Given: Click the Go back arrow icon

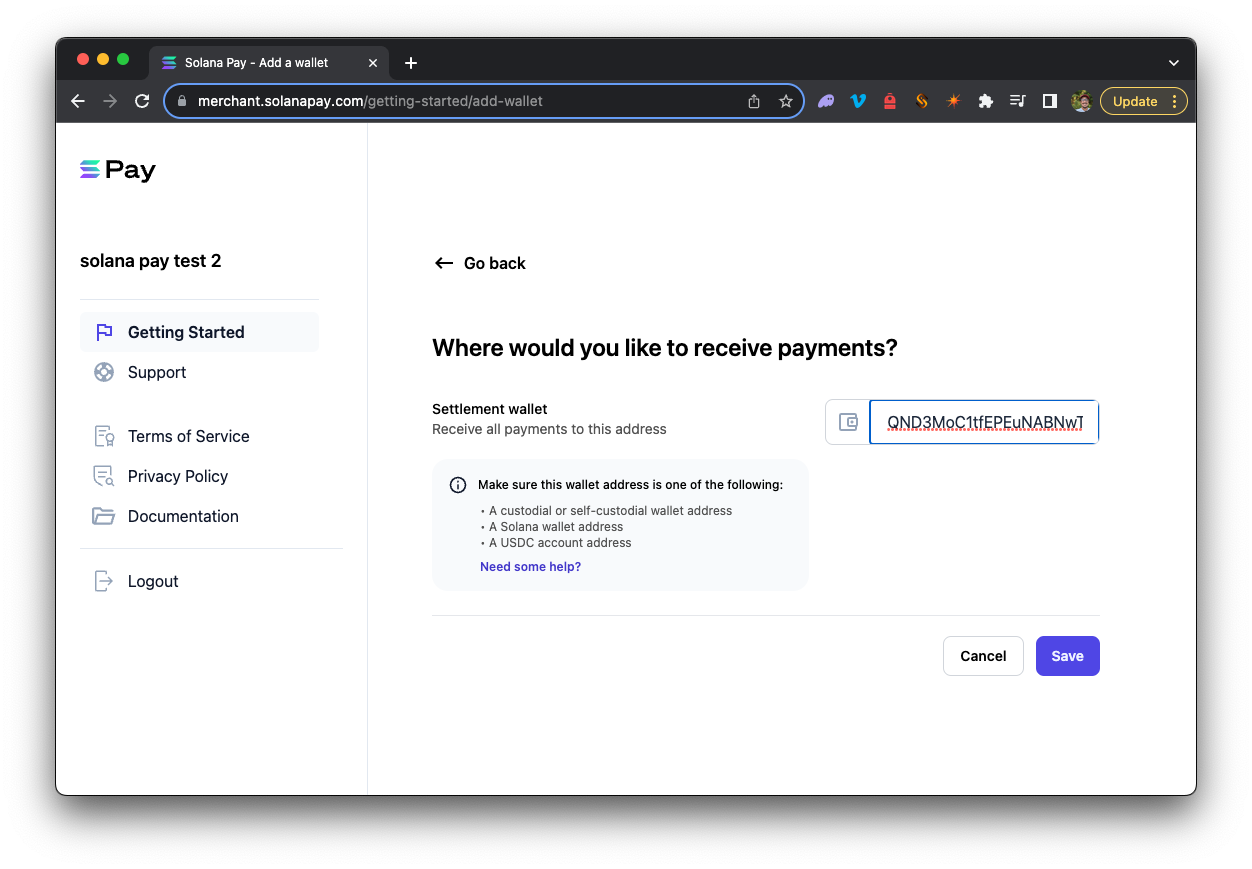Looking at the screenshot, I should [444, 263].
